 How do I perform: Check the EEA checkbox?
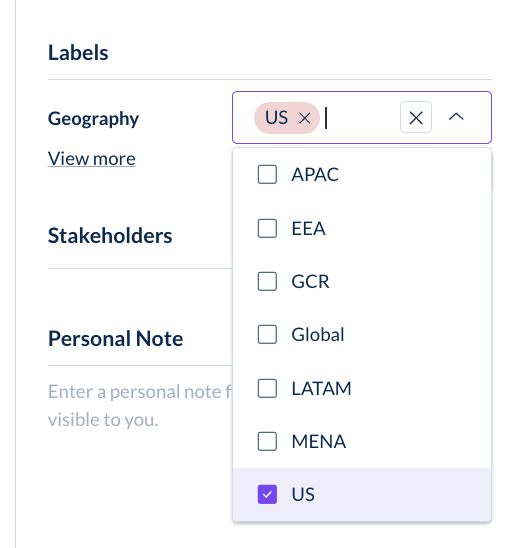click(x=267, y=228)
